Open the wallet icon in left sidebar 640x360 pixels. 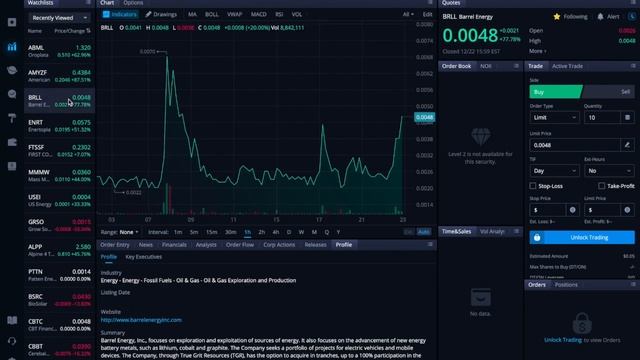pos(12,142)
